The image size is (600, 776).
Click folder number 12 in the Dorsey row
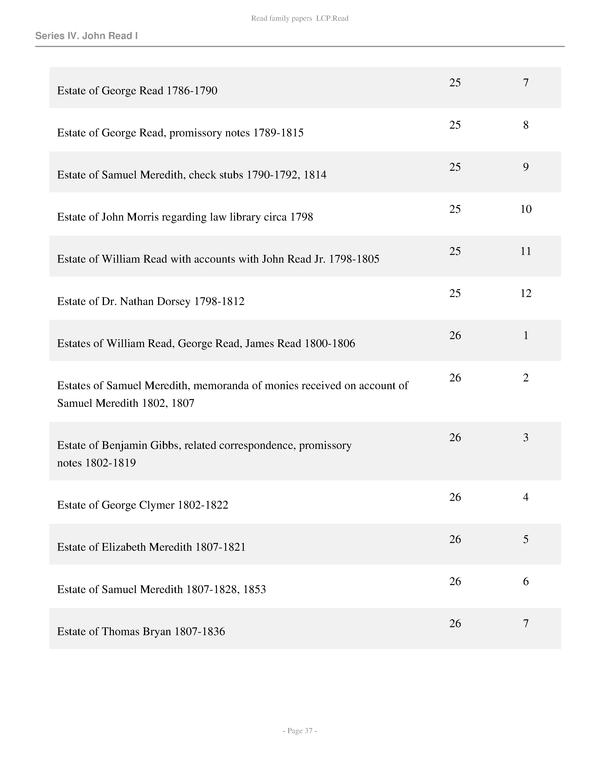click(525, 293)
